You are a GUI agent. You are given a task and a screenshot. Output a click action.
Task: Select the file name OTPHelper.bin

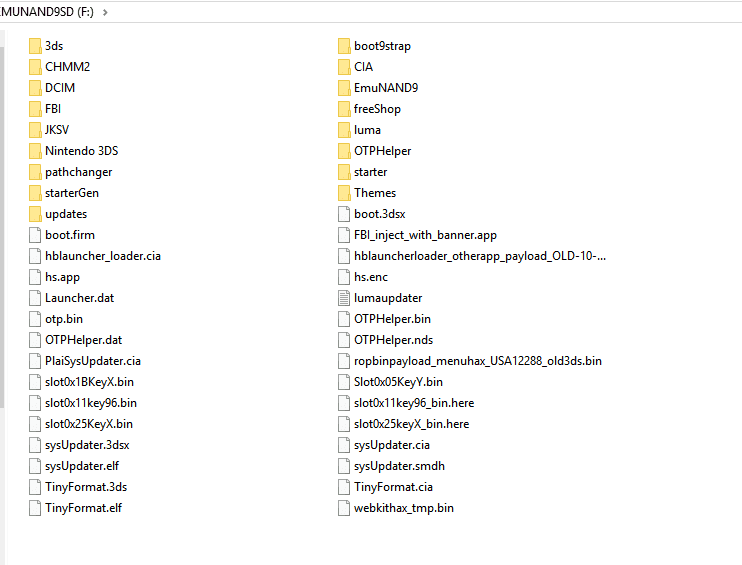(x=392, y=319)
